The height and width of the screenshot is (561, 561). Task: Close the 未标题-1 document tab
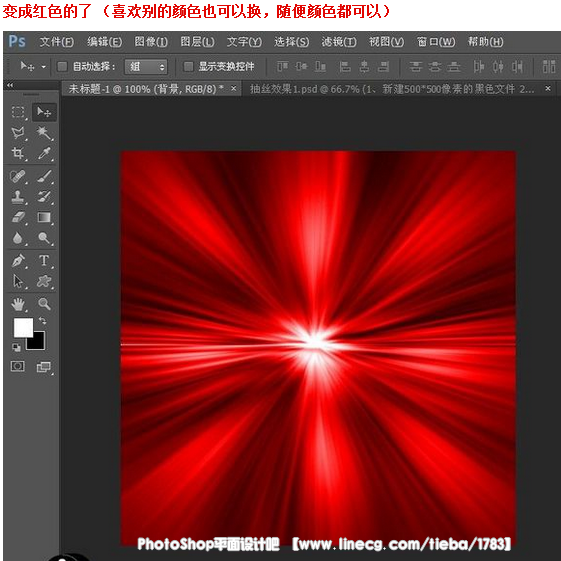pyautogui.click(x=234, y=88)
